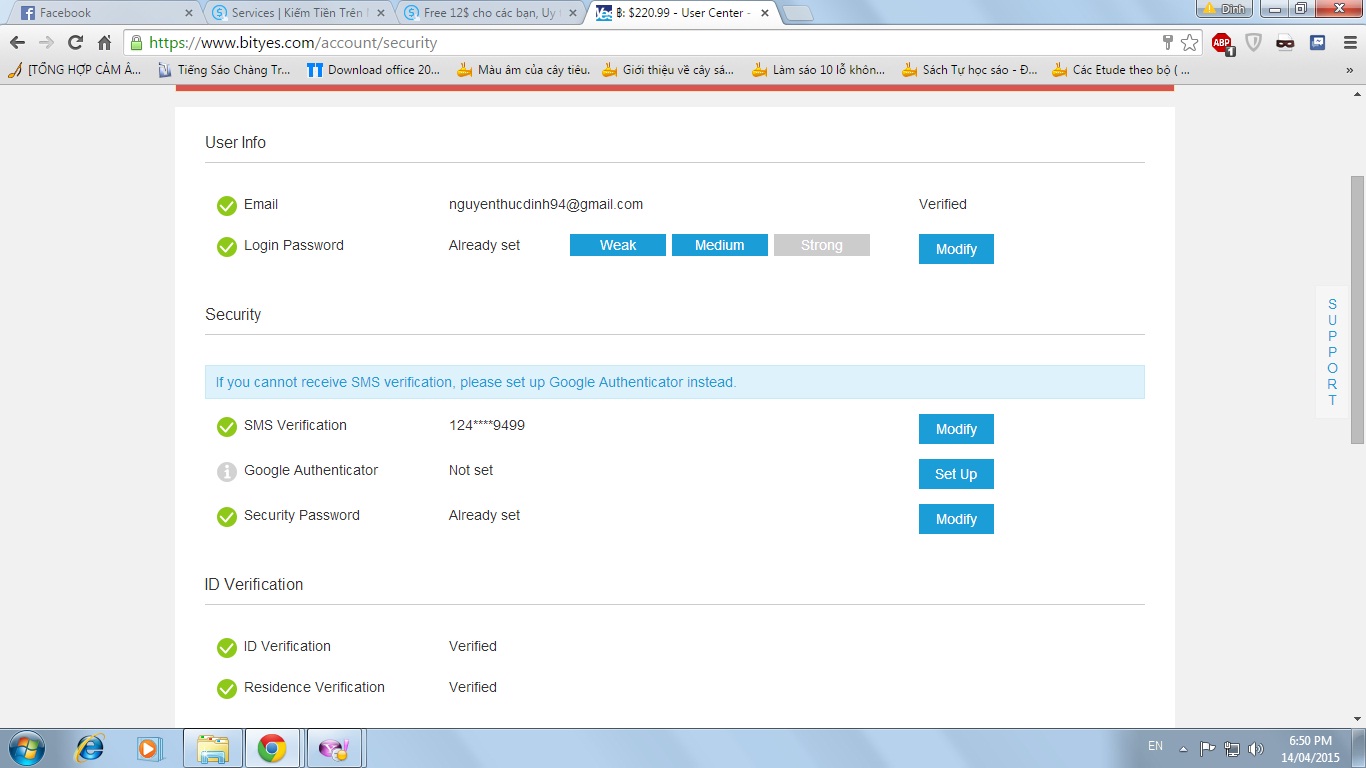1366x768 pixels.
Task: Modify the SMS Verification number
Action: [956, 429]
